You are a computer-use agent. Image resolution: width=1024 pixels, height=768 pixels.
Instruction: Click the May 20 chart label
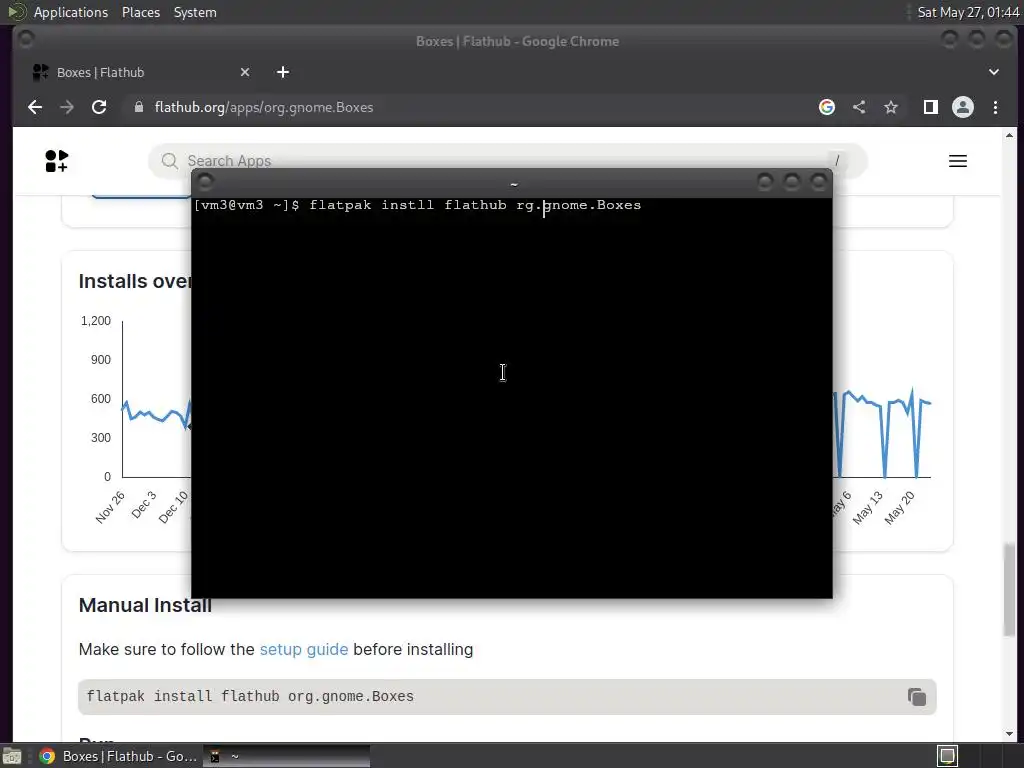click(900, 508)
